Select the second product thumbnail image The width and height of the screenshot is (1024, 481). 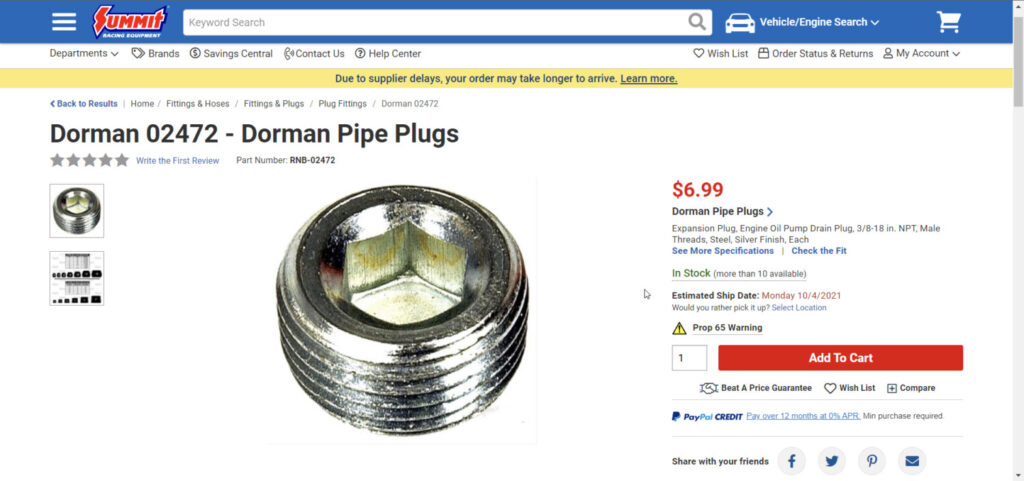[x=77, y=278]
